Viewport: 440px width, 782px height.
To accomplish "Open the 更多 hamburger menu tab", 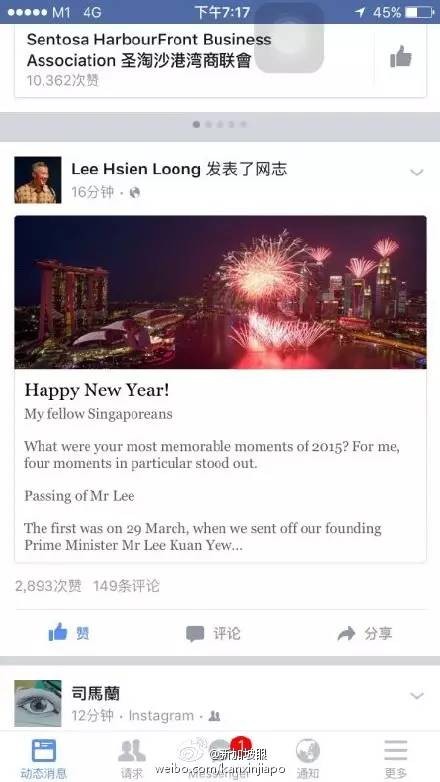I will [x=396, y=758].
